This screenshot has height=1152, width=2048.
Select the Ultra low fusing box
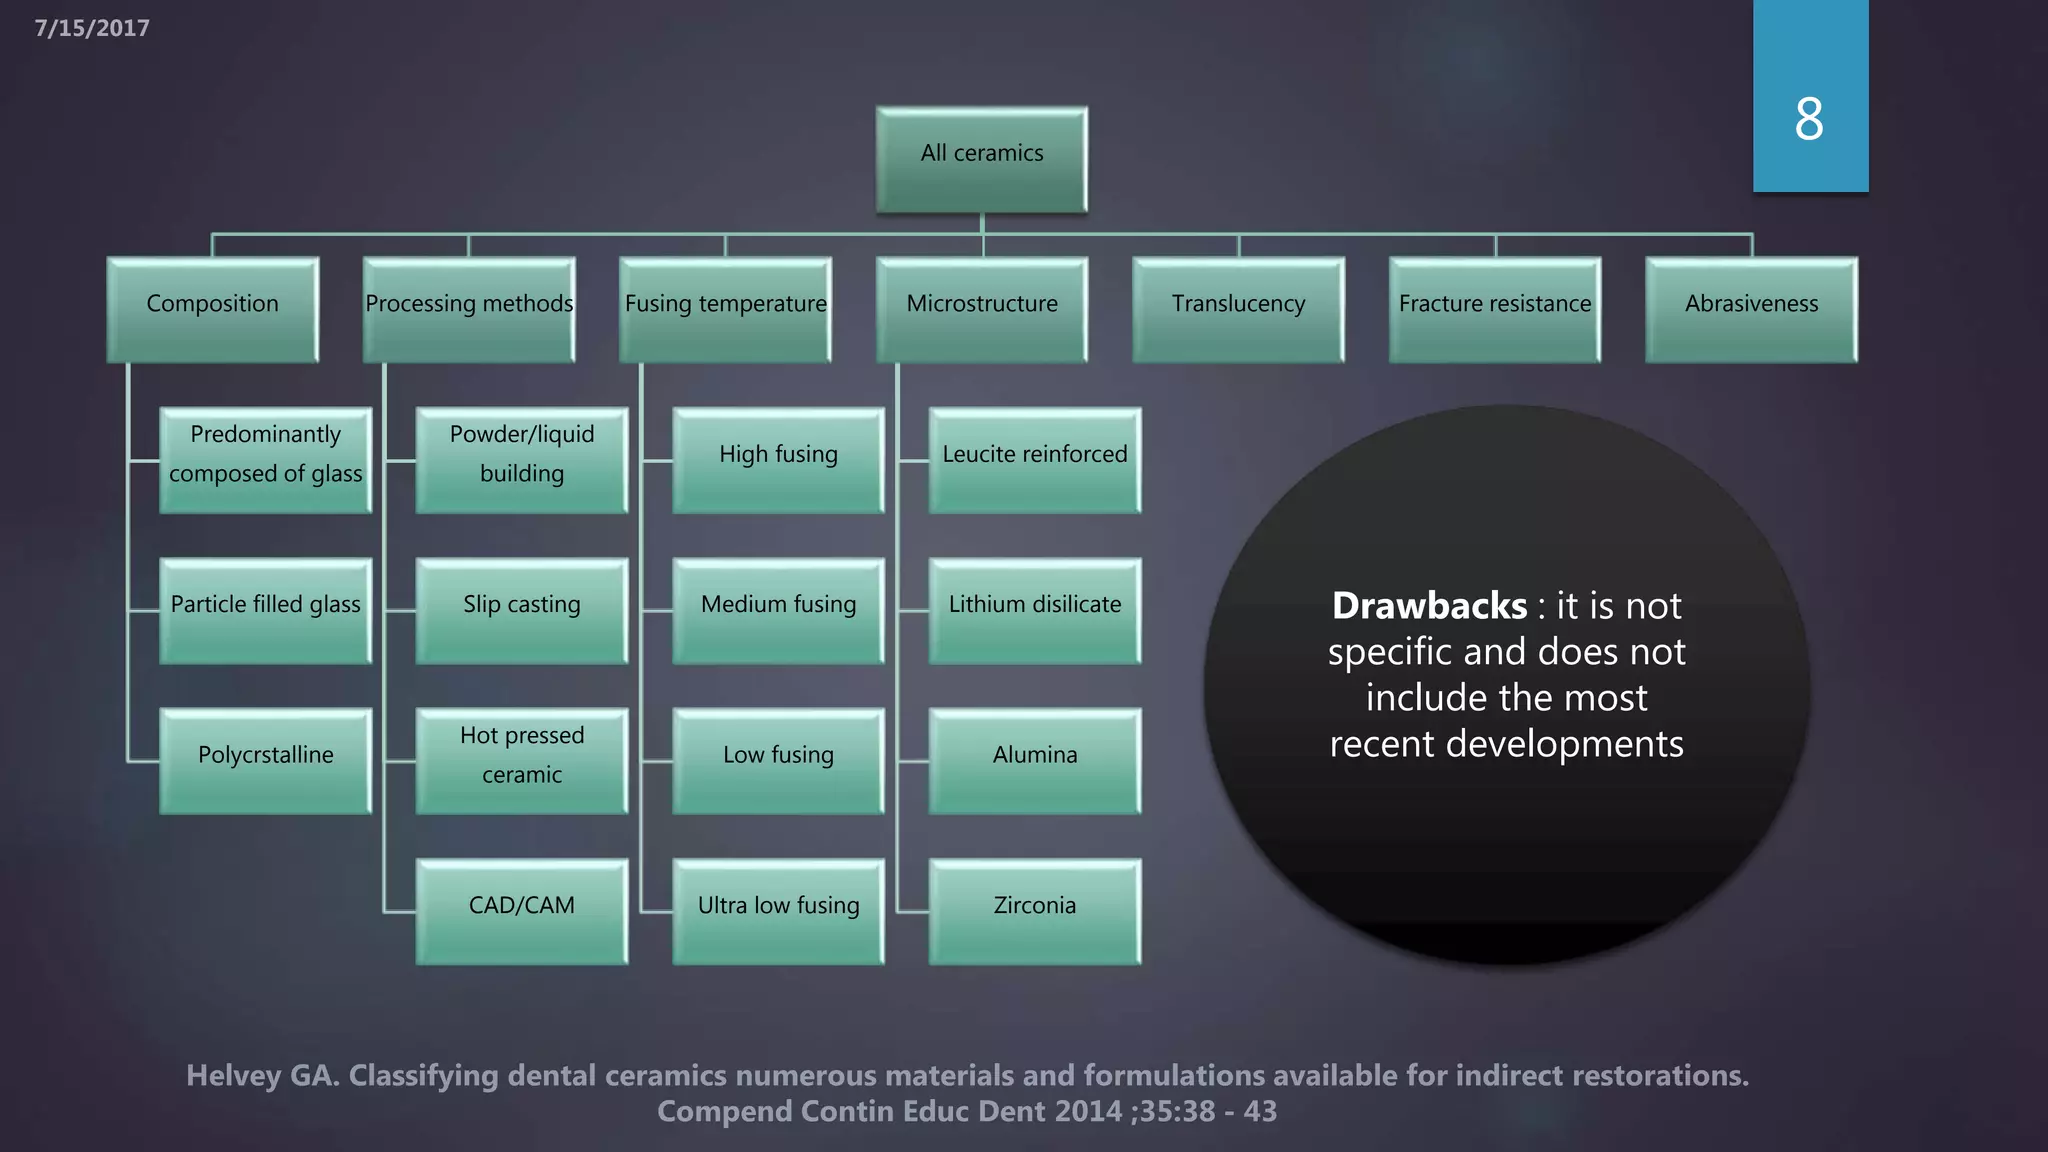click(778, 911)
